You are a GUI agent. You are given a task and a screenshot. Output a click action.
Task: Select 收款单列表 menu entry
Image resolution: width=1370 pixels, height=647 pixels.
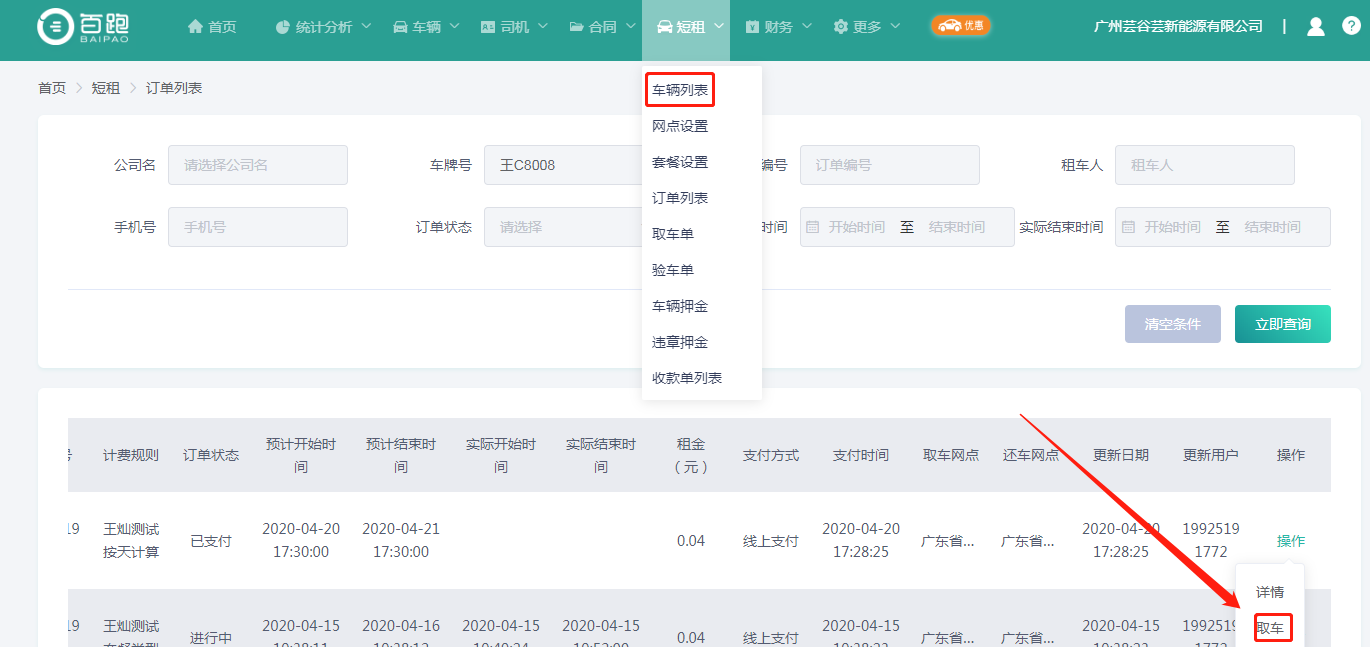tap(687, 378)
